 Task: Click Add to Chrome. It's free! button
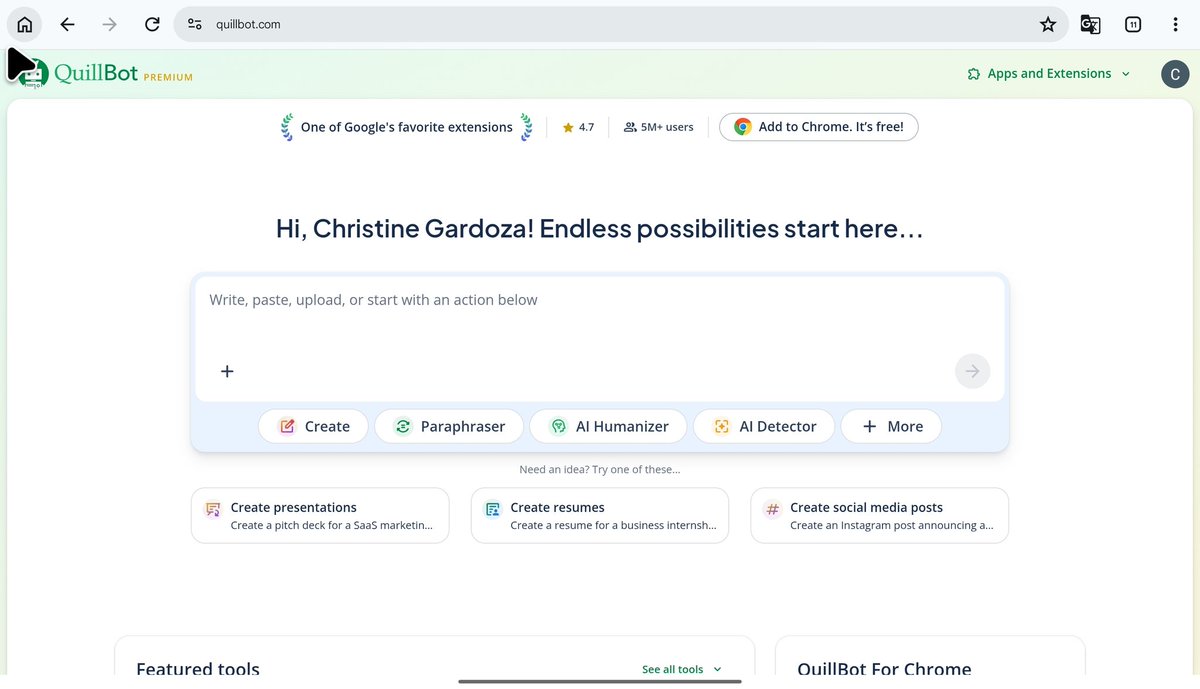pyautogui.click(x=819, y=127)
